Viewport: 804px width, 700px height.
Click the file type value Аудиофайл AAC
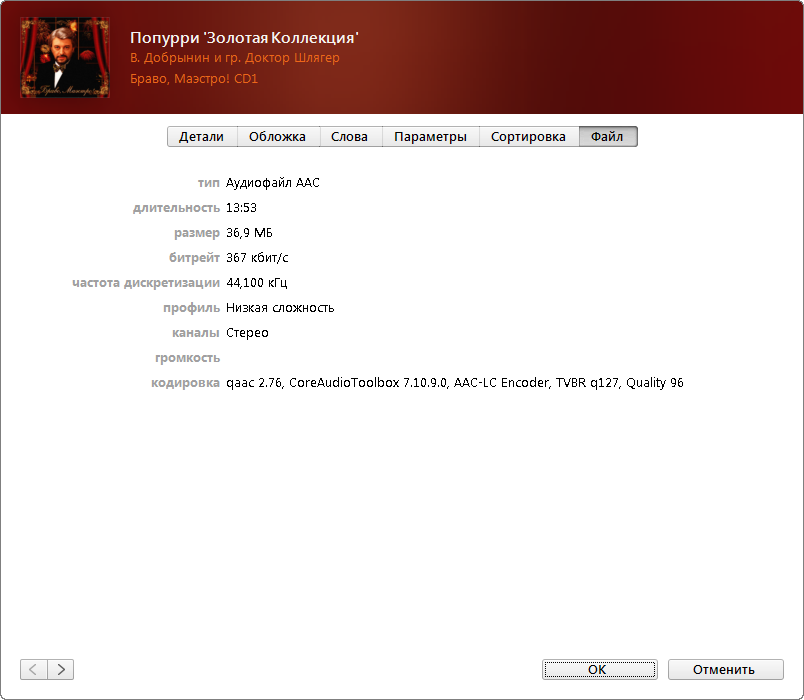[272, 183]
